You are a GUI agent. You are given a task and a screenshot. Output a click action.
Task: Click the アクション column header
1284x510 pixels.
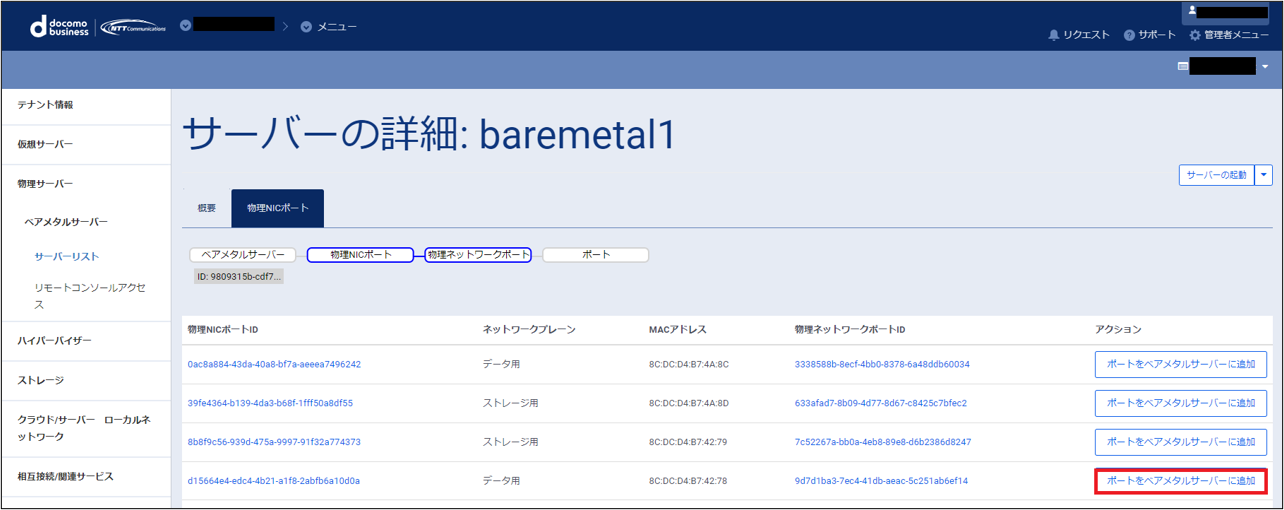coord(1118,330)
